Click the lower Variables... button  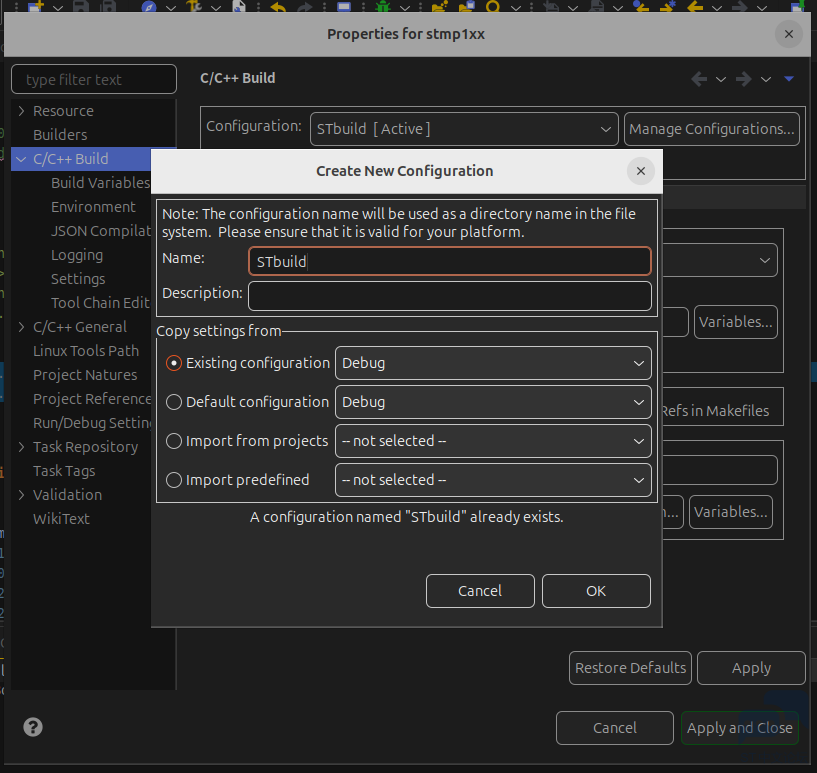(x=731, y=512)
